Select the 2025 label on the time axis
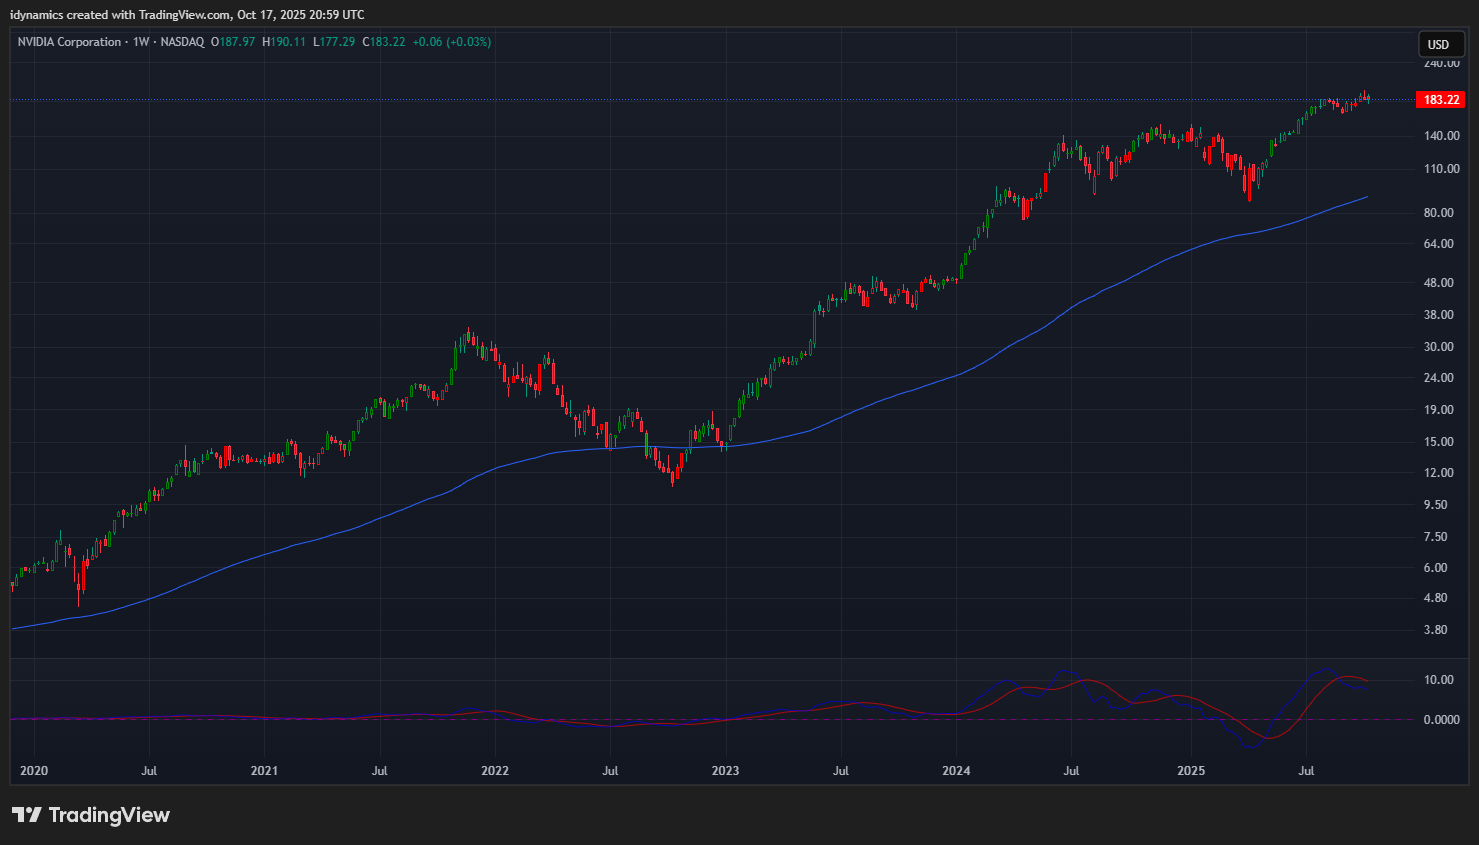The width and height of the screenshot is (1479, 845). pos(1191,771)
